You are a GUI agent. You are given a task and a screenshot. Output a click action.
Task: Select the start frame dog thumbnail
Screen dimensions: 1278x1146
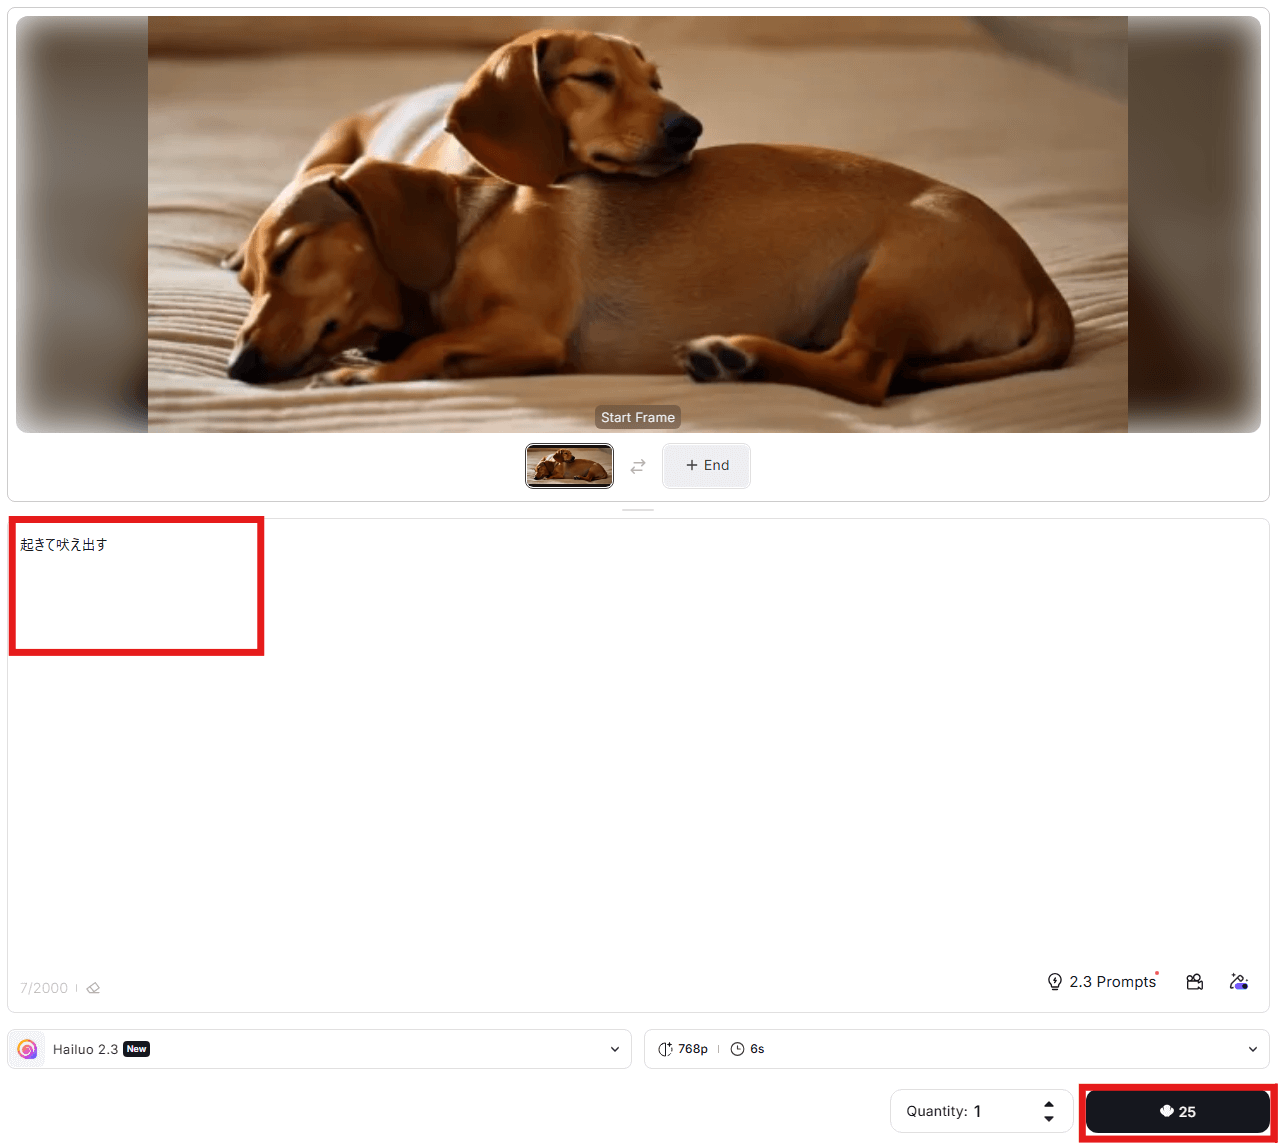[569, 466]
